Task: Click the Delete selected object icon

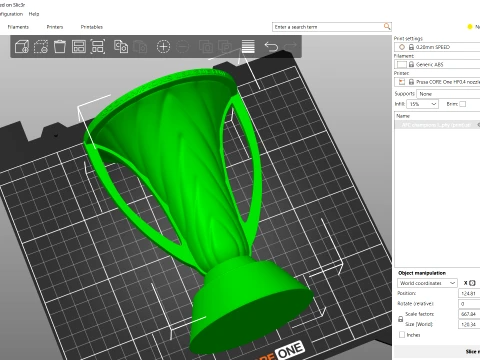Action: coord(41,47)
